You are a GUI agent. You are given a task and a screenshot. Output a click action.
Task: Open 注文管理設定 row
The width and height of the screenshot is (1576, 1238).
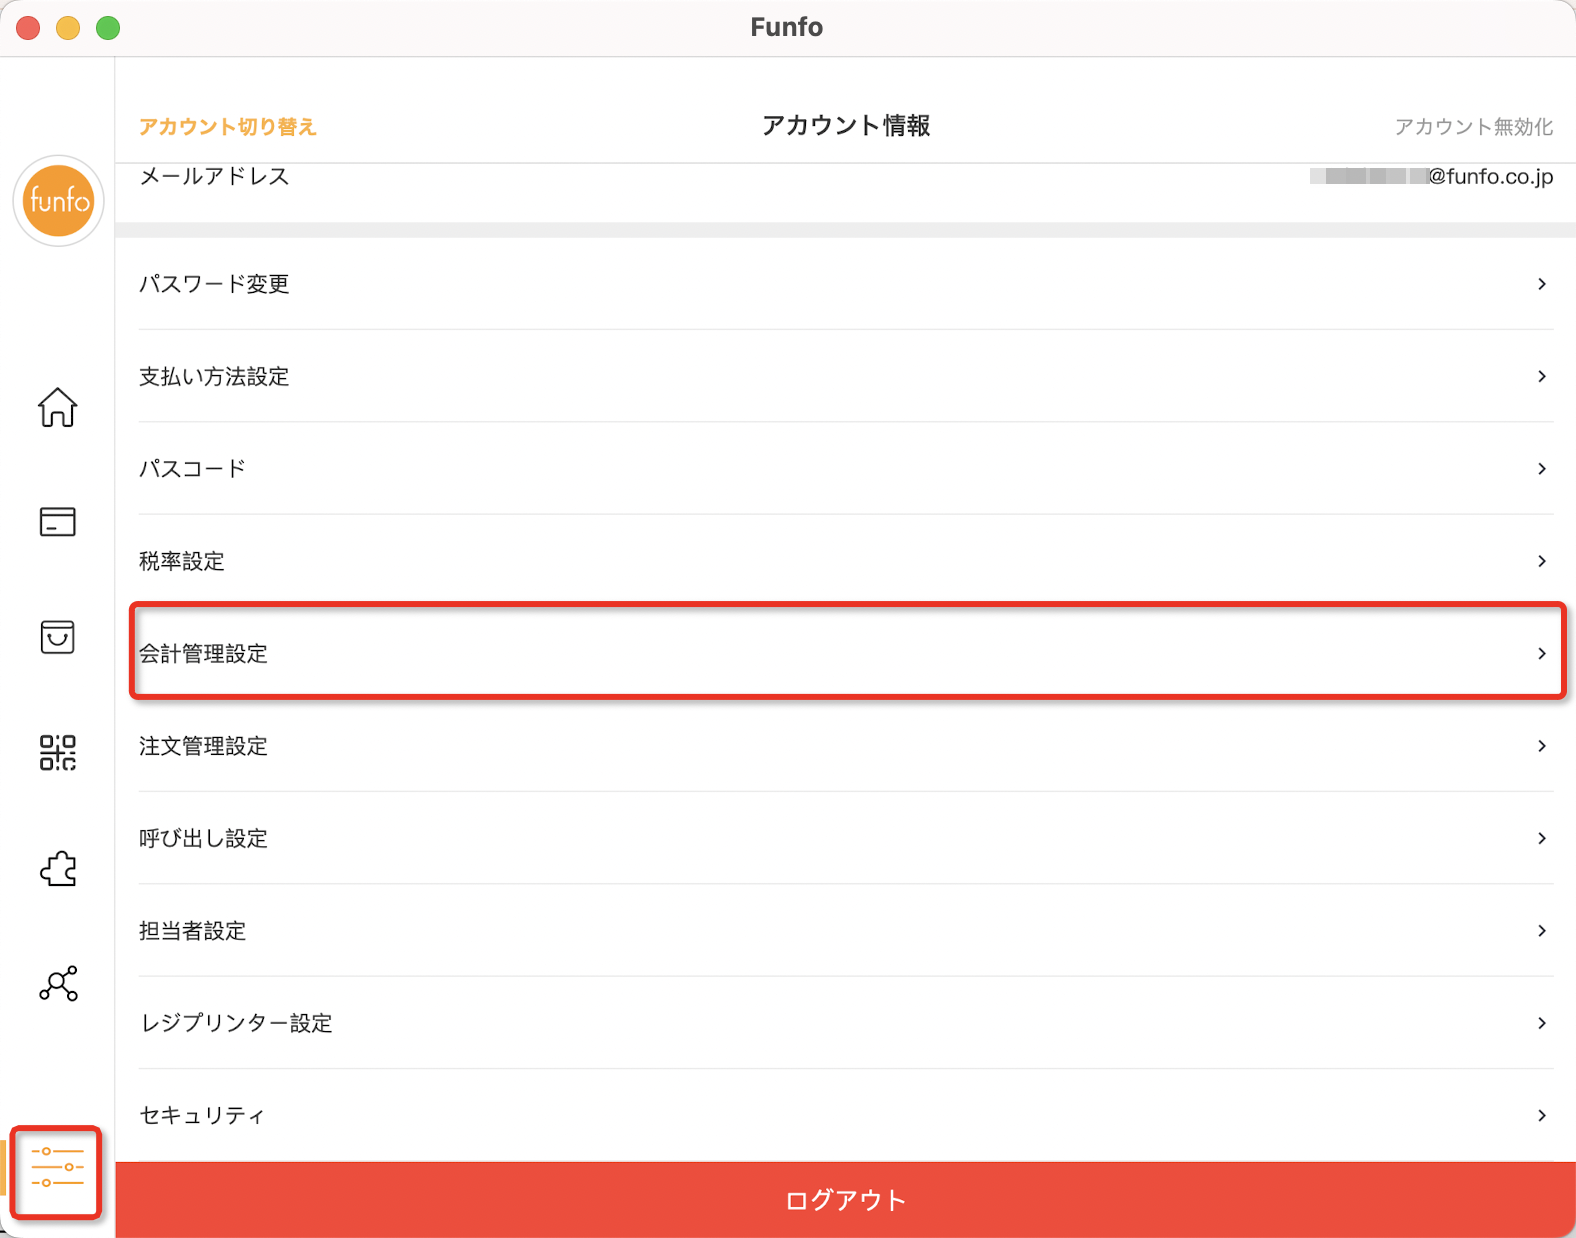click(846, 746)
